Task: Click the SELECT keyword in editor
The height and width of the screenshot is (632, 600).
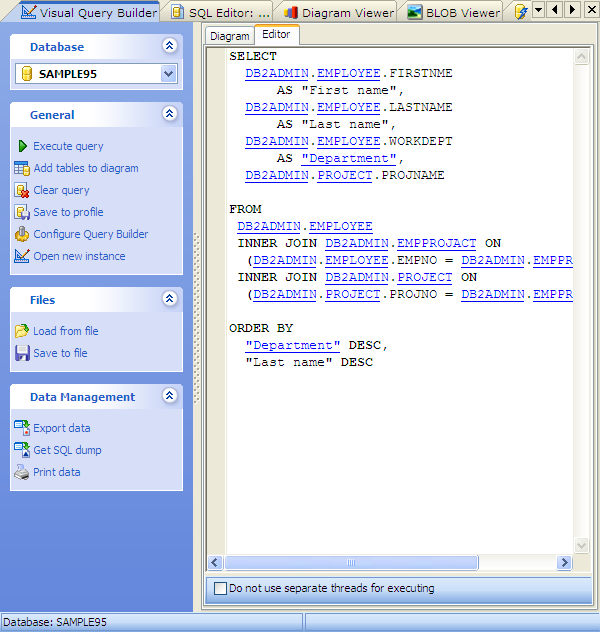Action: tap(253, 56)
